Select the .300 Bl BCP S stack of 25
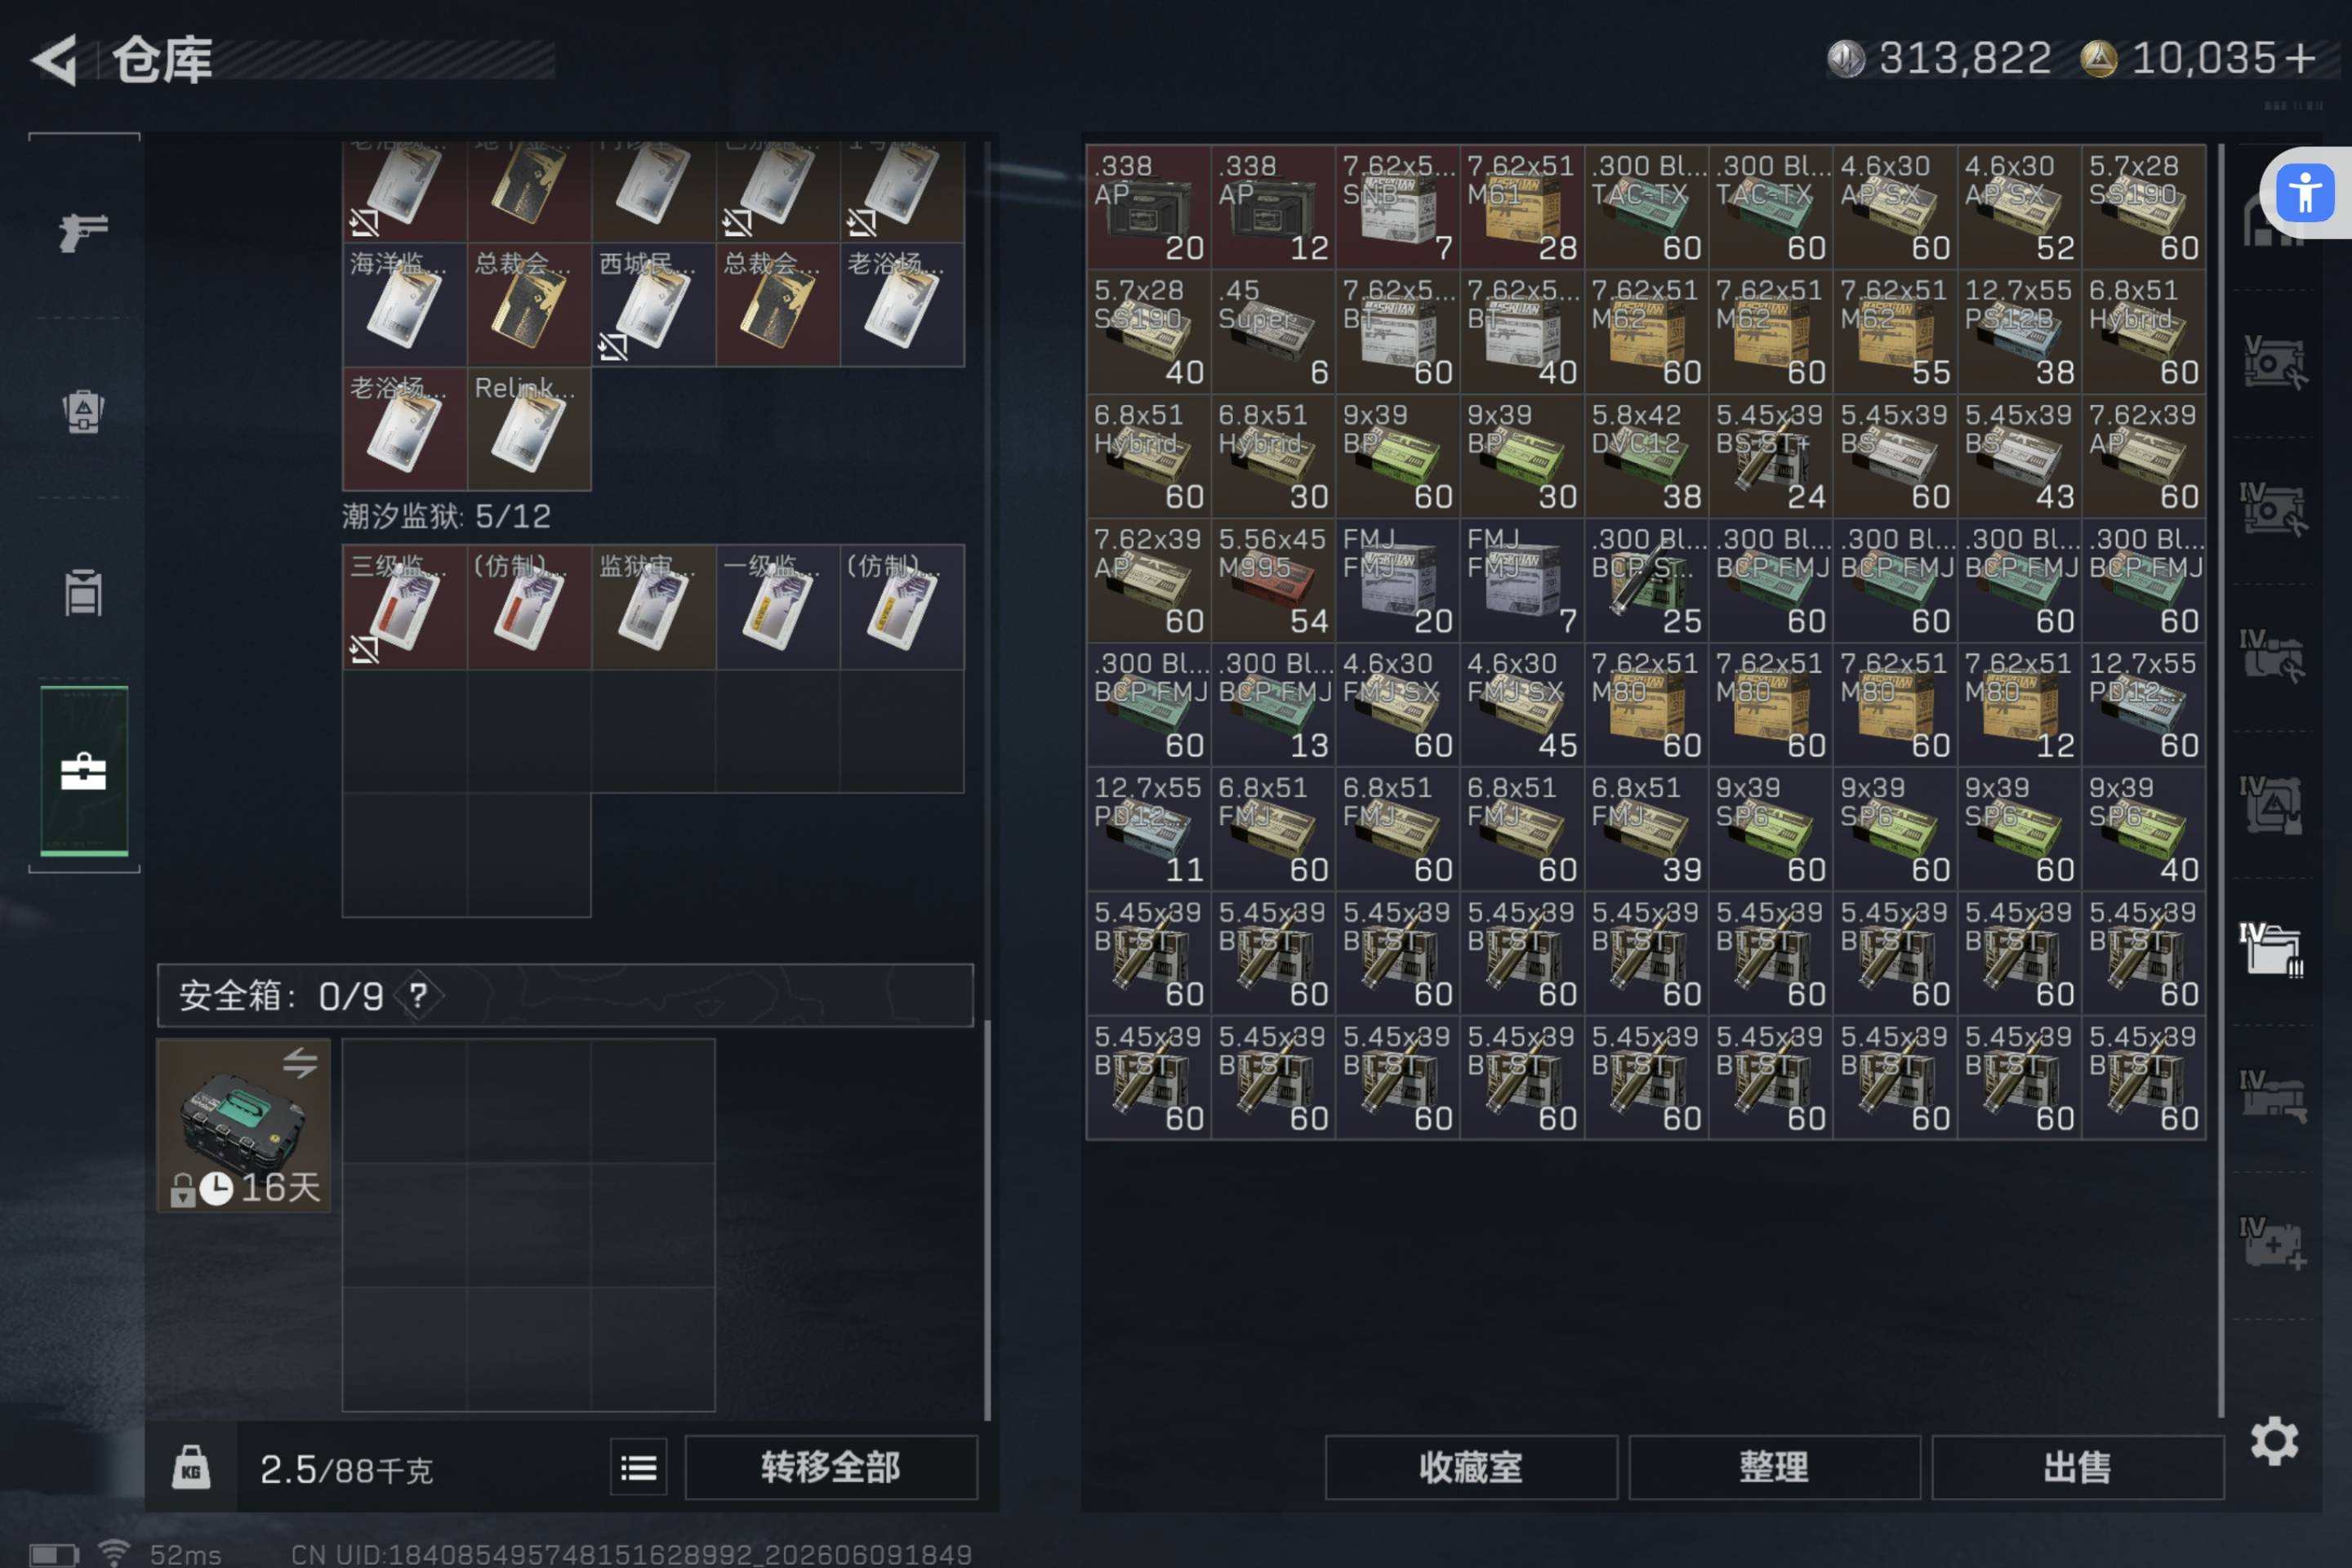 click(1646, 580)
